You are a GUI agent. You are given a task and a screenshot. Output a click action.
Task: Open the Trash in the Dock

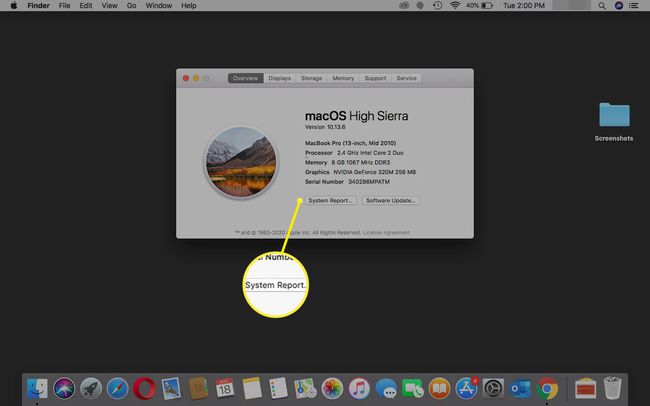coord(612,388)
